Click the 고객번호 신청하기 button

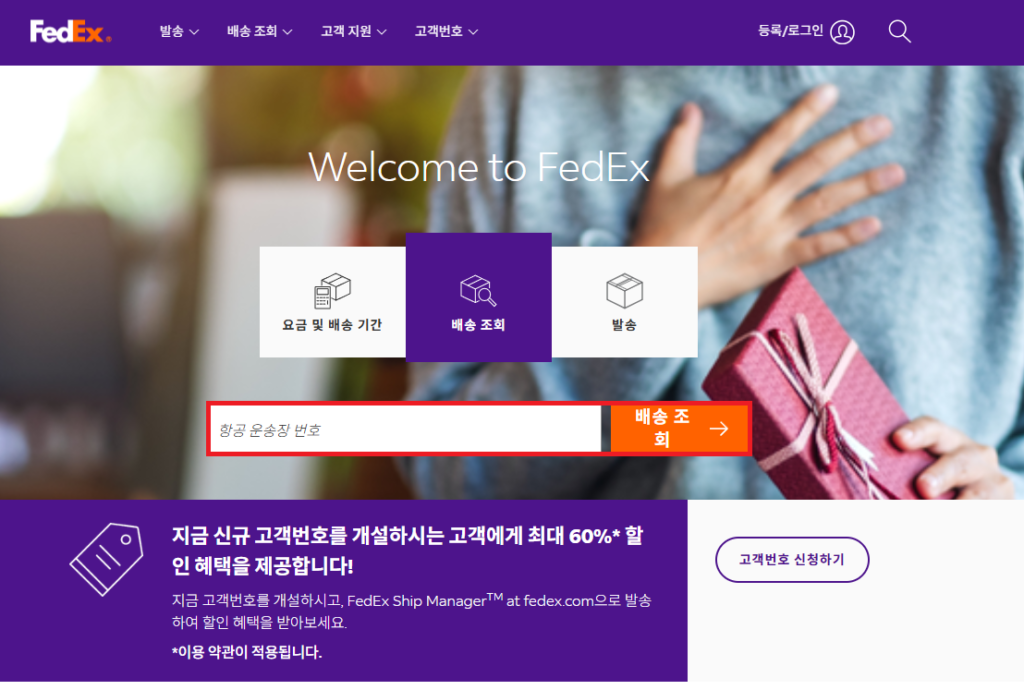(x=792, y=559)
